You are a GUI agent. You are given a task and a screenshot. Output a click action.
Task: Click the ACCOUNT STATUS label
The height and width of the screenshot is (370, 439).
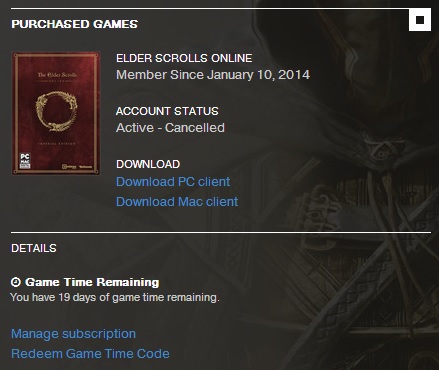(x=167, y=111)
